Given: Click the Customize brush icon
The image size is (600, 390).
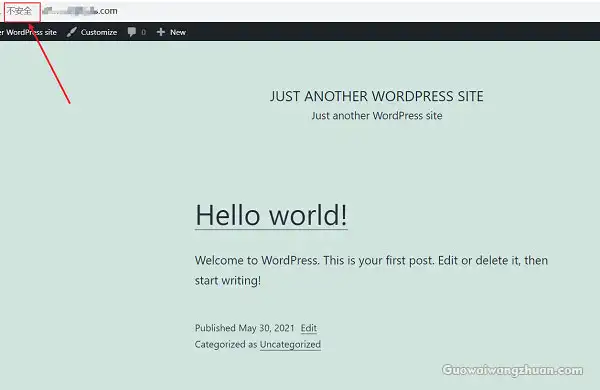Looking at the screenshot, I should coord(72,32).
